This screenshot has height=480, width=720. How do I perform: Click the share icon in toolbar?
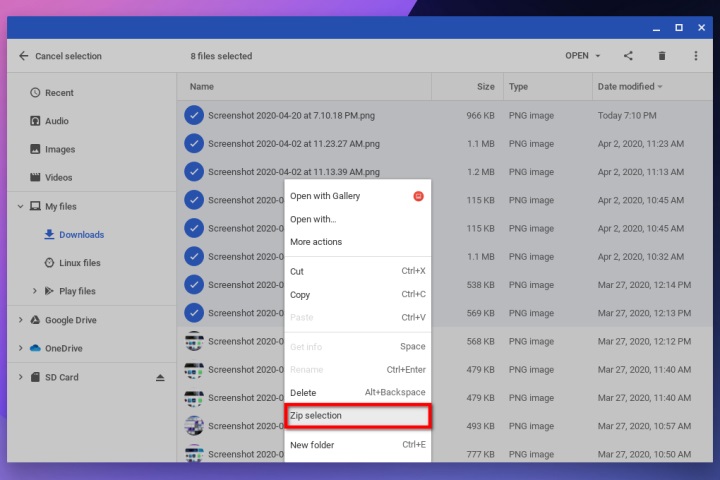click(x=628, y=56)
